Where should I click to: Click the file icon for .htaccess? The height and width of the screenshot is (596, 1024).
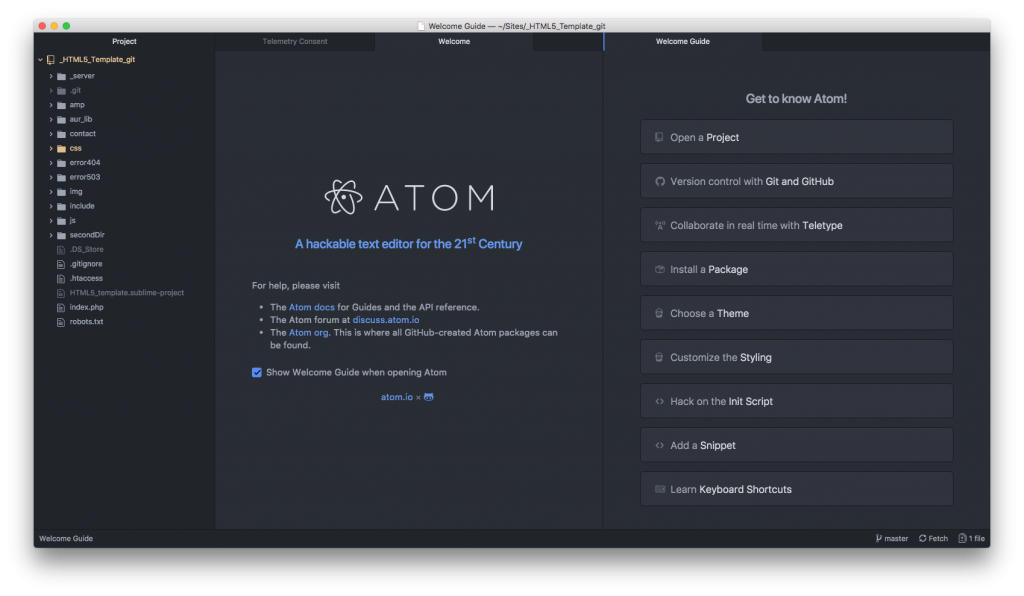pyautogui.click(x=61, y=279)
